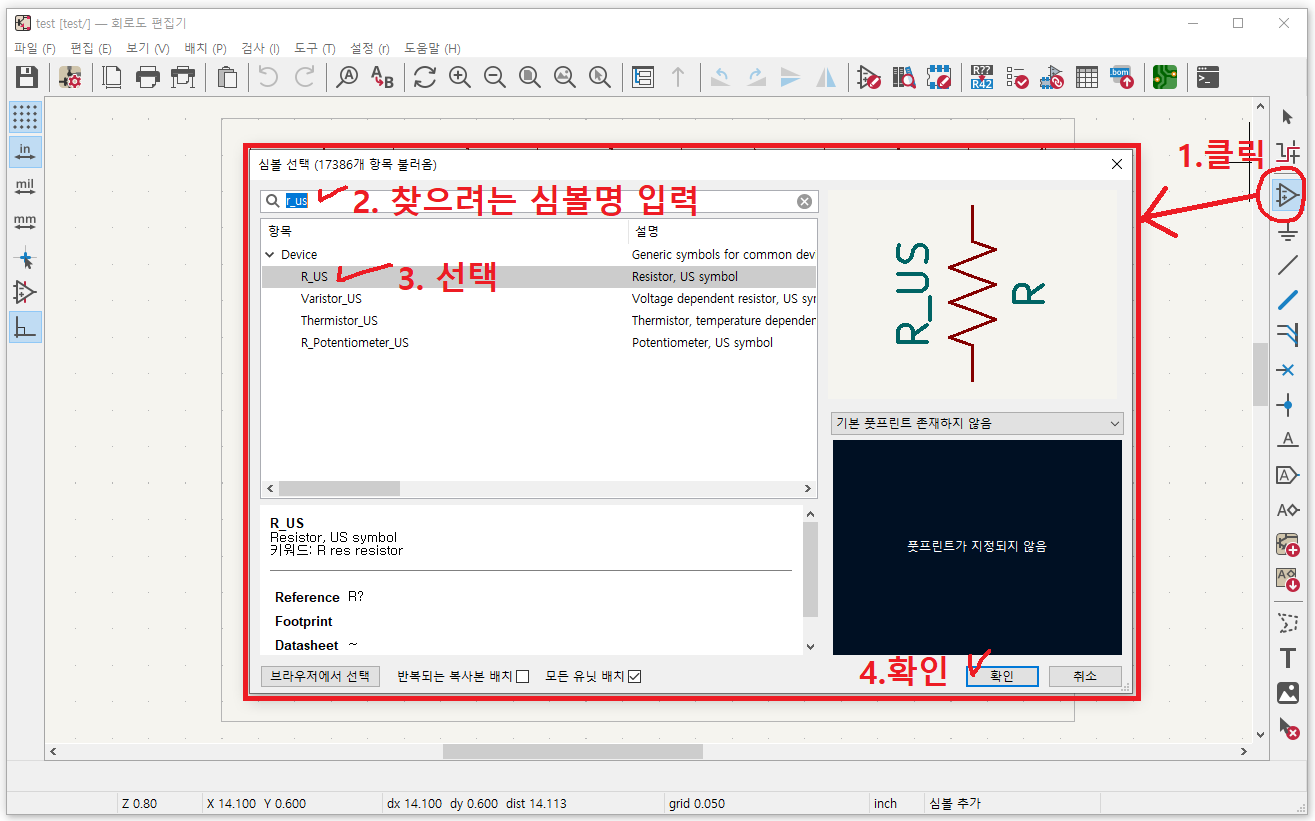Click the Redo arrow icon
The image size is (1315, 821).
coord(304,77)
